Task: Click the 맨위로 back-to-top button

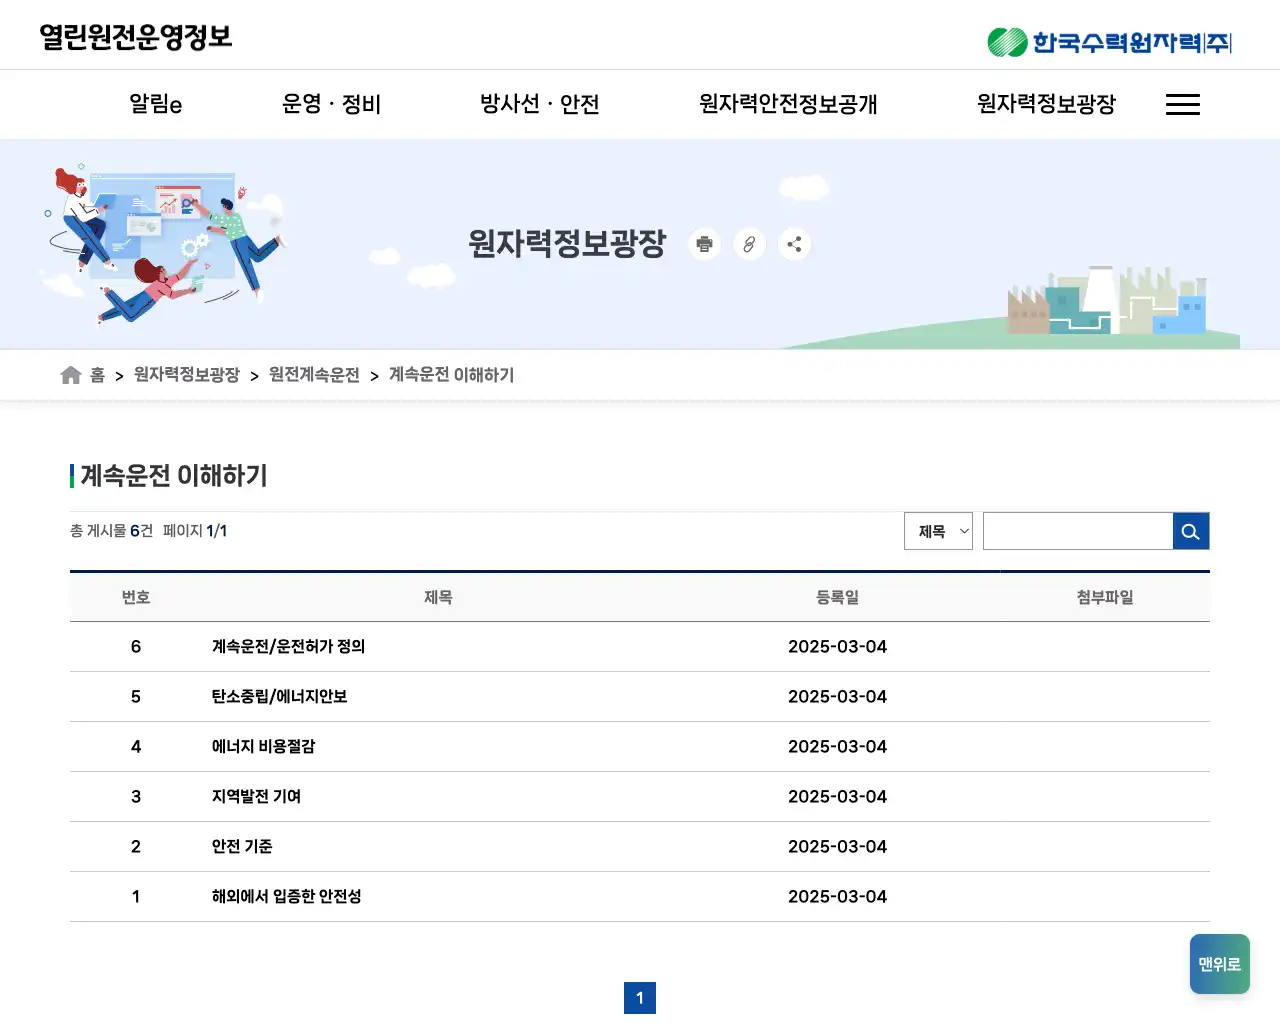Action: [1220, 964]
